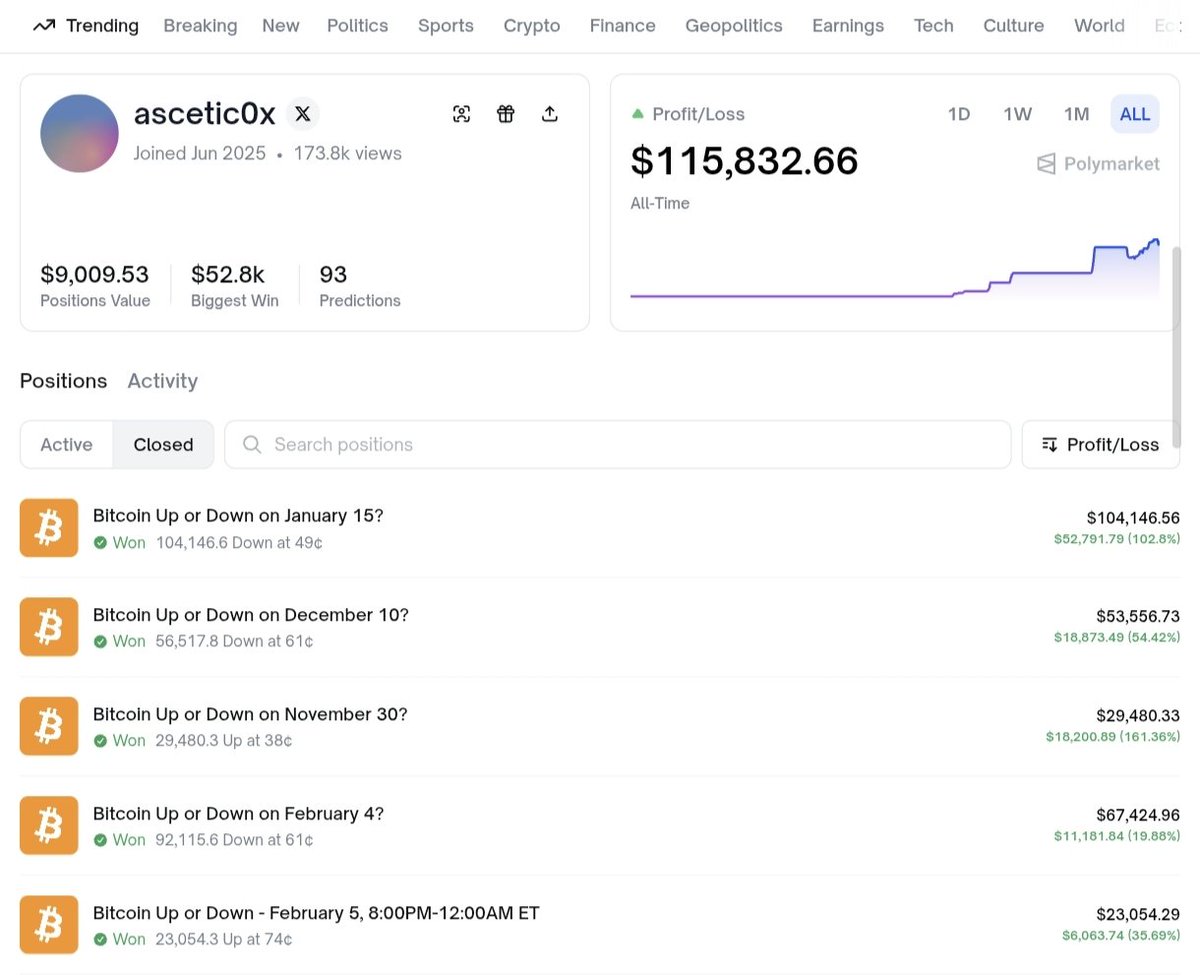This screenshot has width=1200, height=975.
Task: Open the Profit/Loss sort dropdown
Action: click(1100, 444)
